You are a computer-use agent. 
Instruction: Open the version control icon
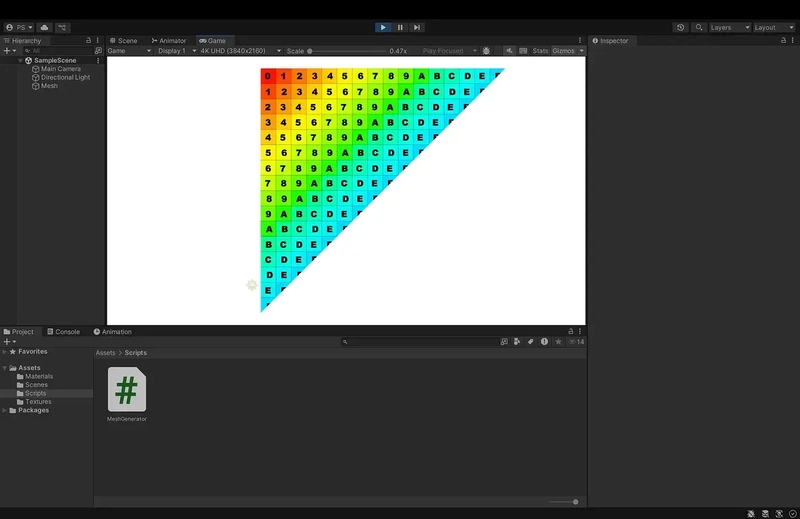pos(63,27)
